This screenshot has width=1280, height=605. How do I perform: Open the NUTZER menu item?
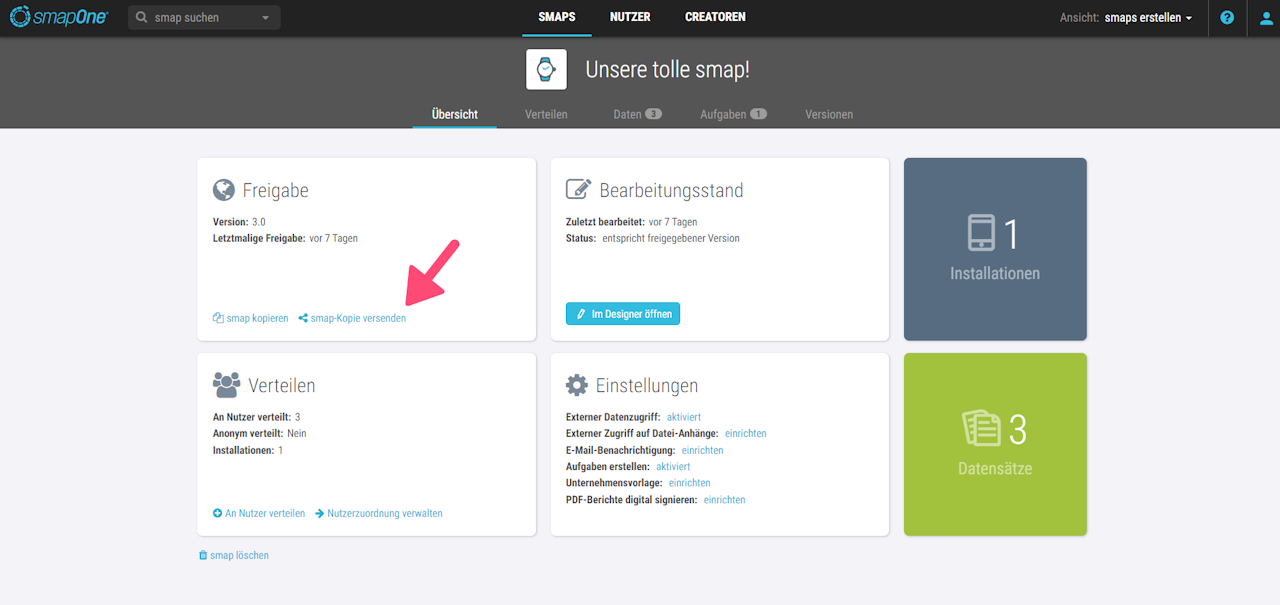pyautogui.click(x=630, y=17)
